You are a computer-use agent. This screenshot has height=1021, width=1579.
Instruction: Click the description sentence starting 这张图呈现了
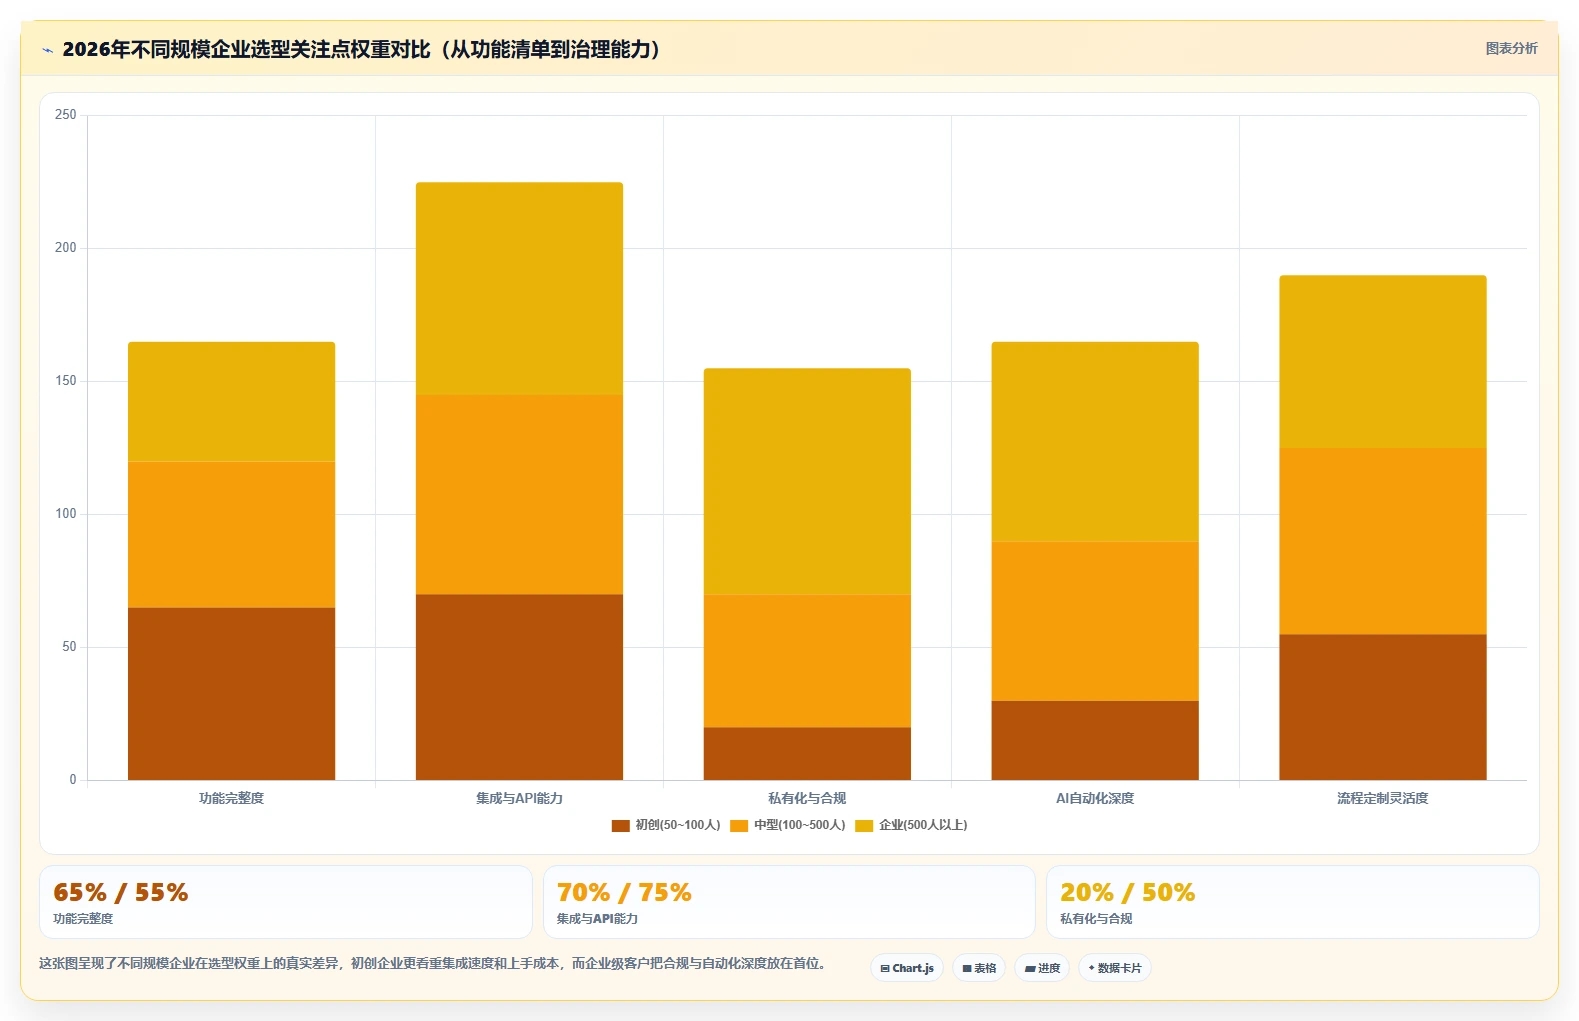coord(432,964)
